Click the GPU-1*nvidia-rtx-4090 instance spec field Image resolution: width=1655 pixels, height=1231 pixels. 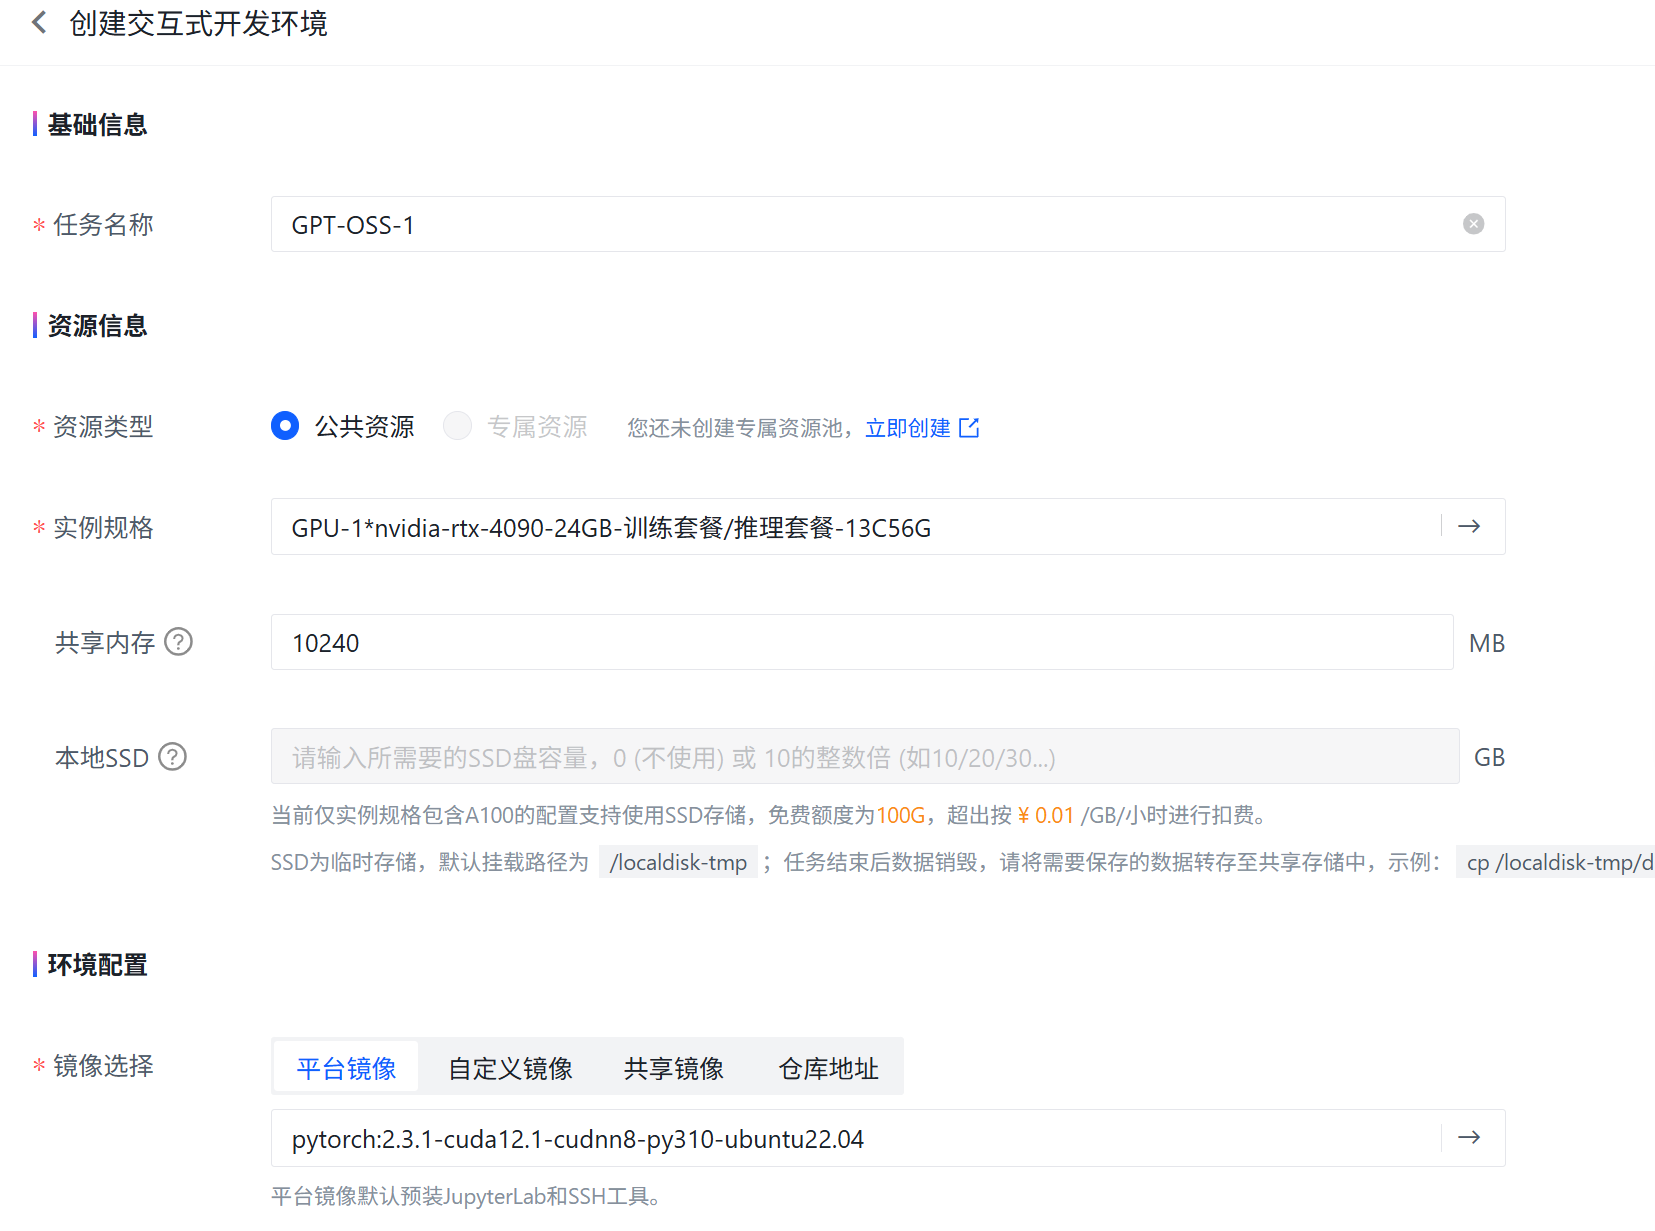(888, 526)
